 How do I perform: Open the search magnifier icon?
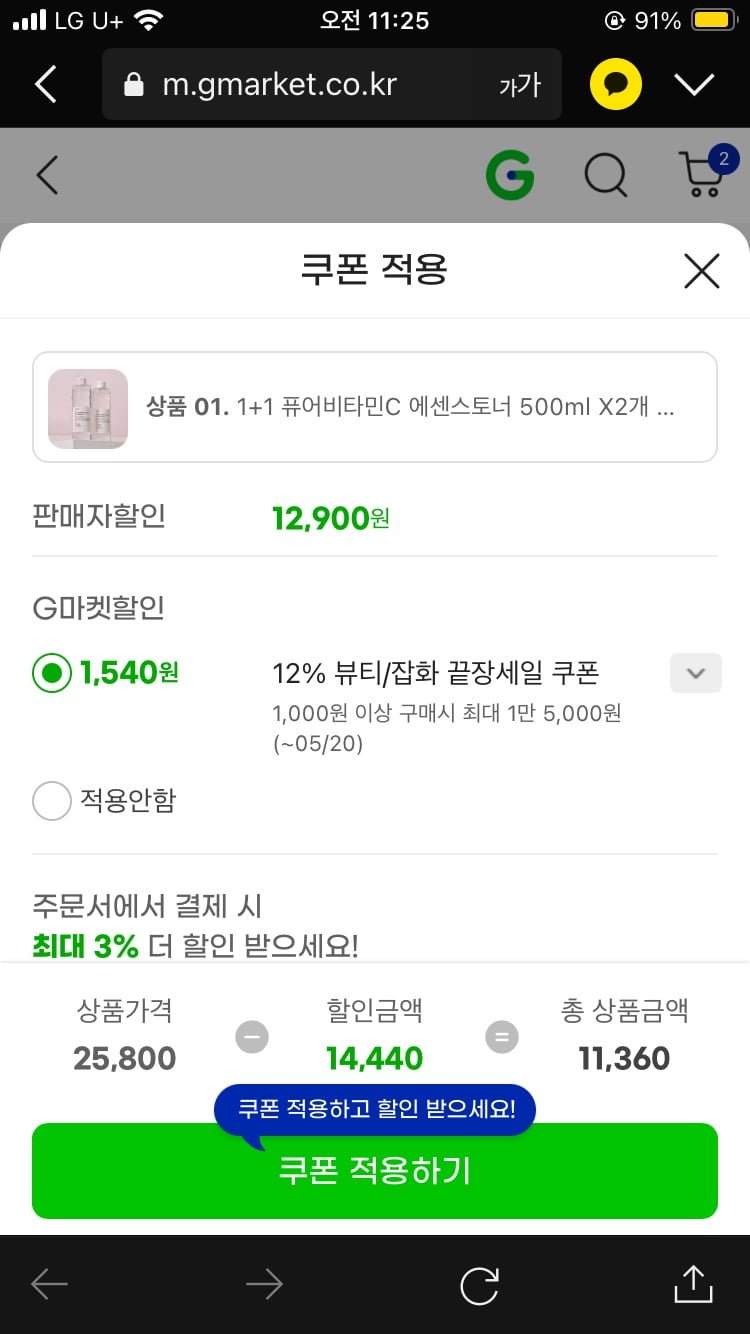pyautogui.click(x=605, y=176)
